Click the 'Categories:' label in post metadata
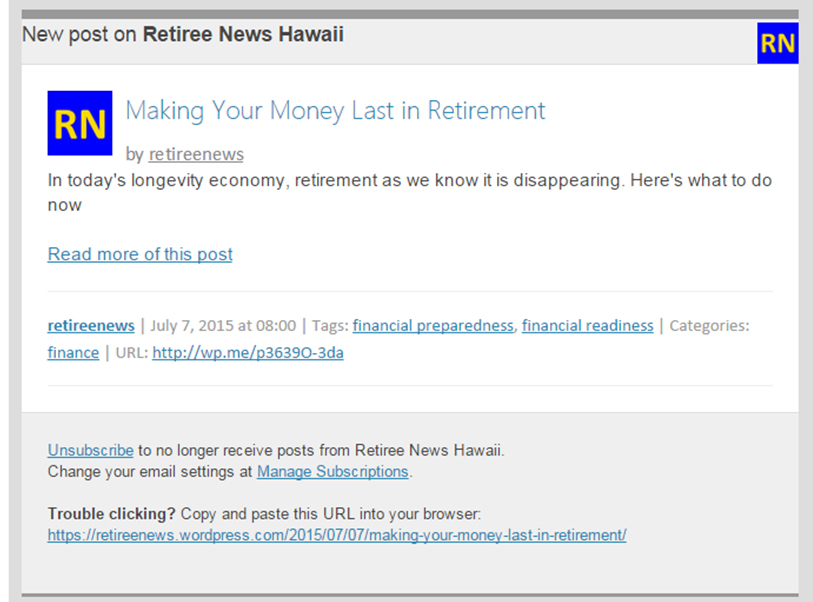Screen dimensions: 813x602 pos(709,325)
